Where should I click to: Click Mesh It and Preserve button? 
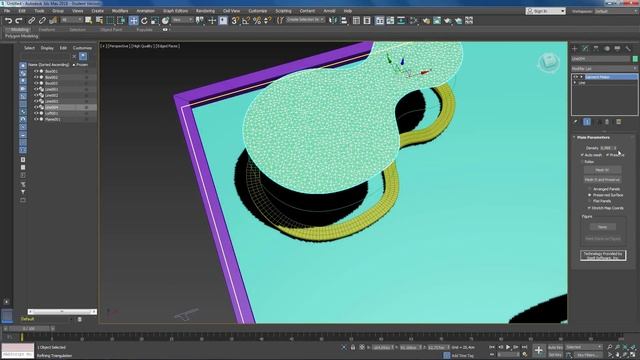coord(602,180)
